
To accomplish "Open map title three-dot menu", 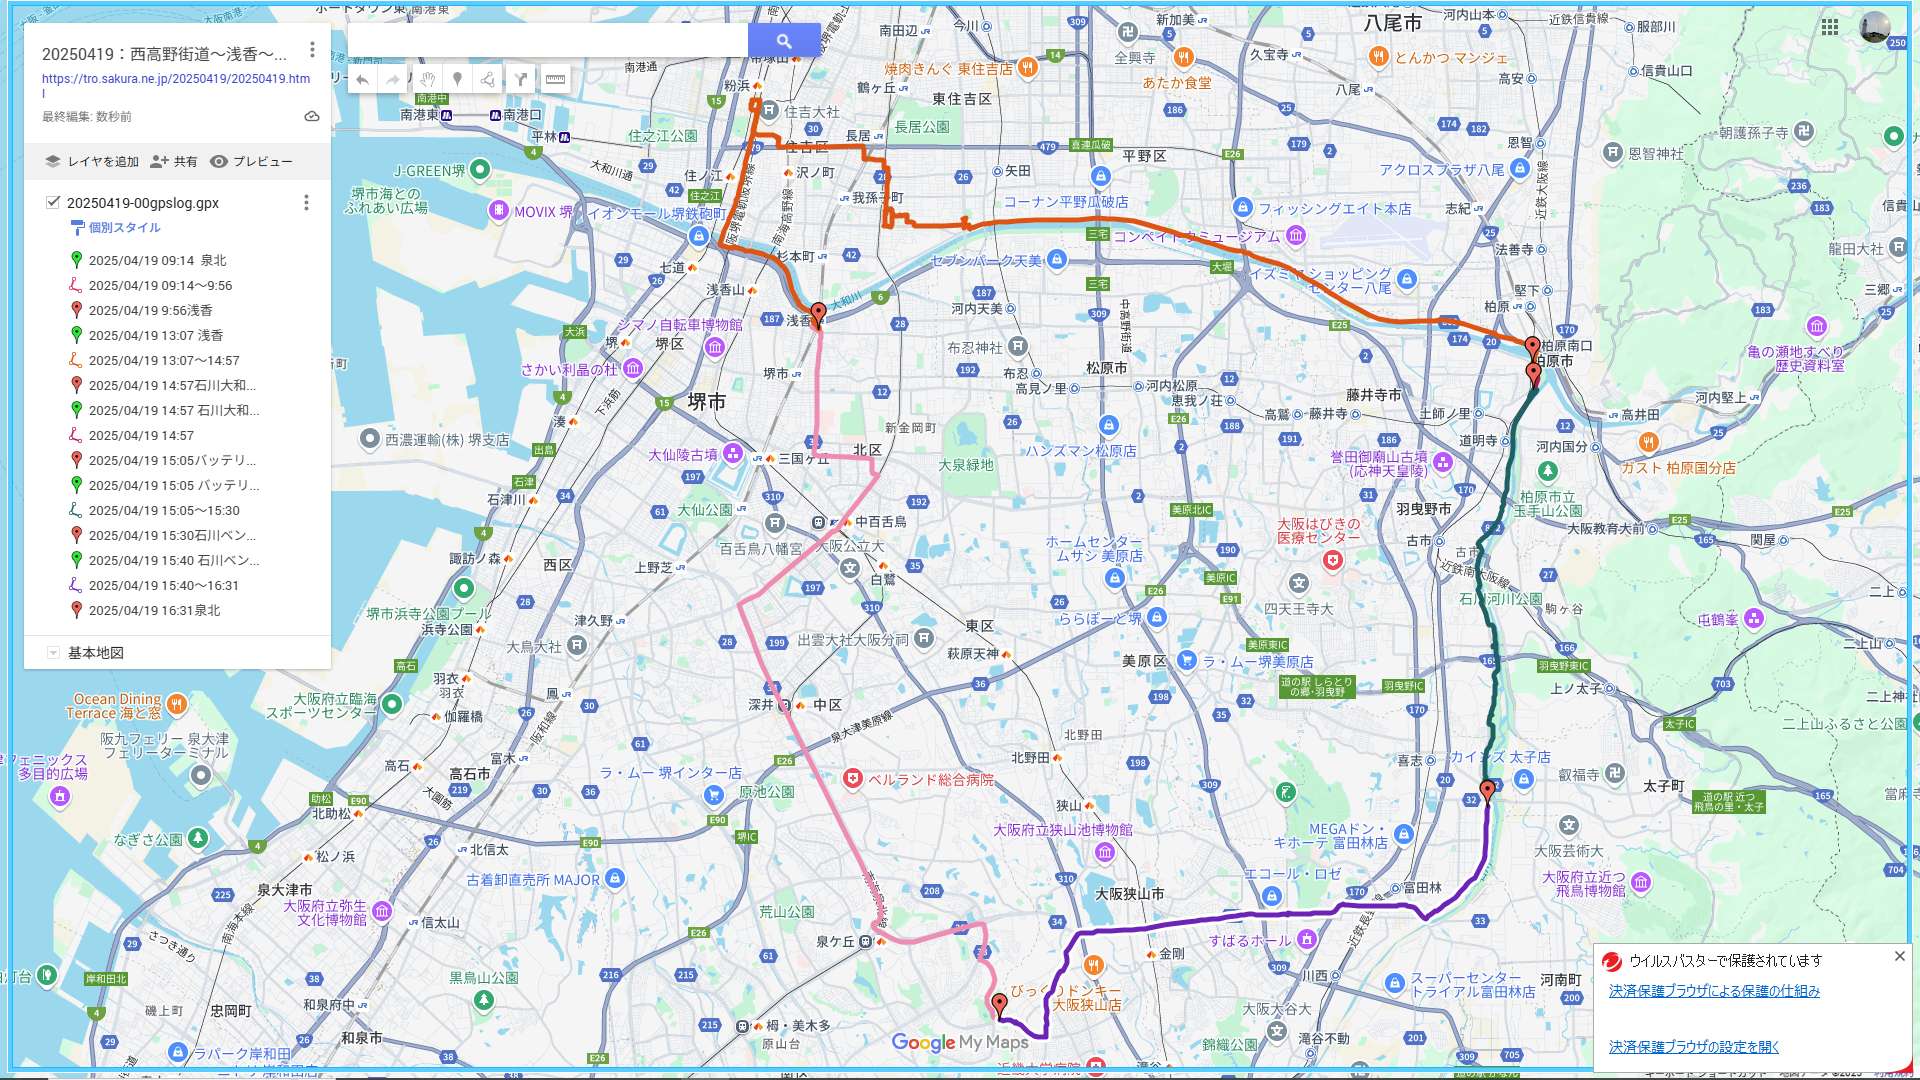I will click(312, 50).
